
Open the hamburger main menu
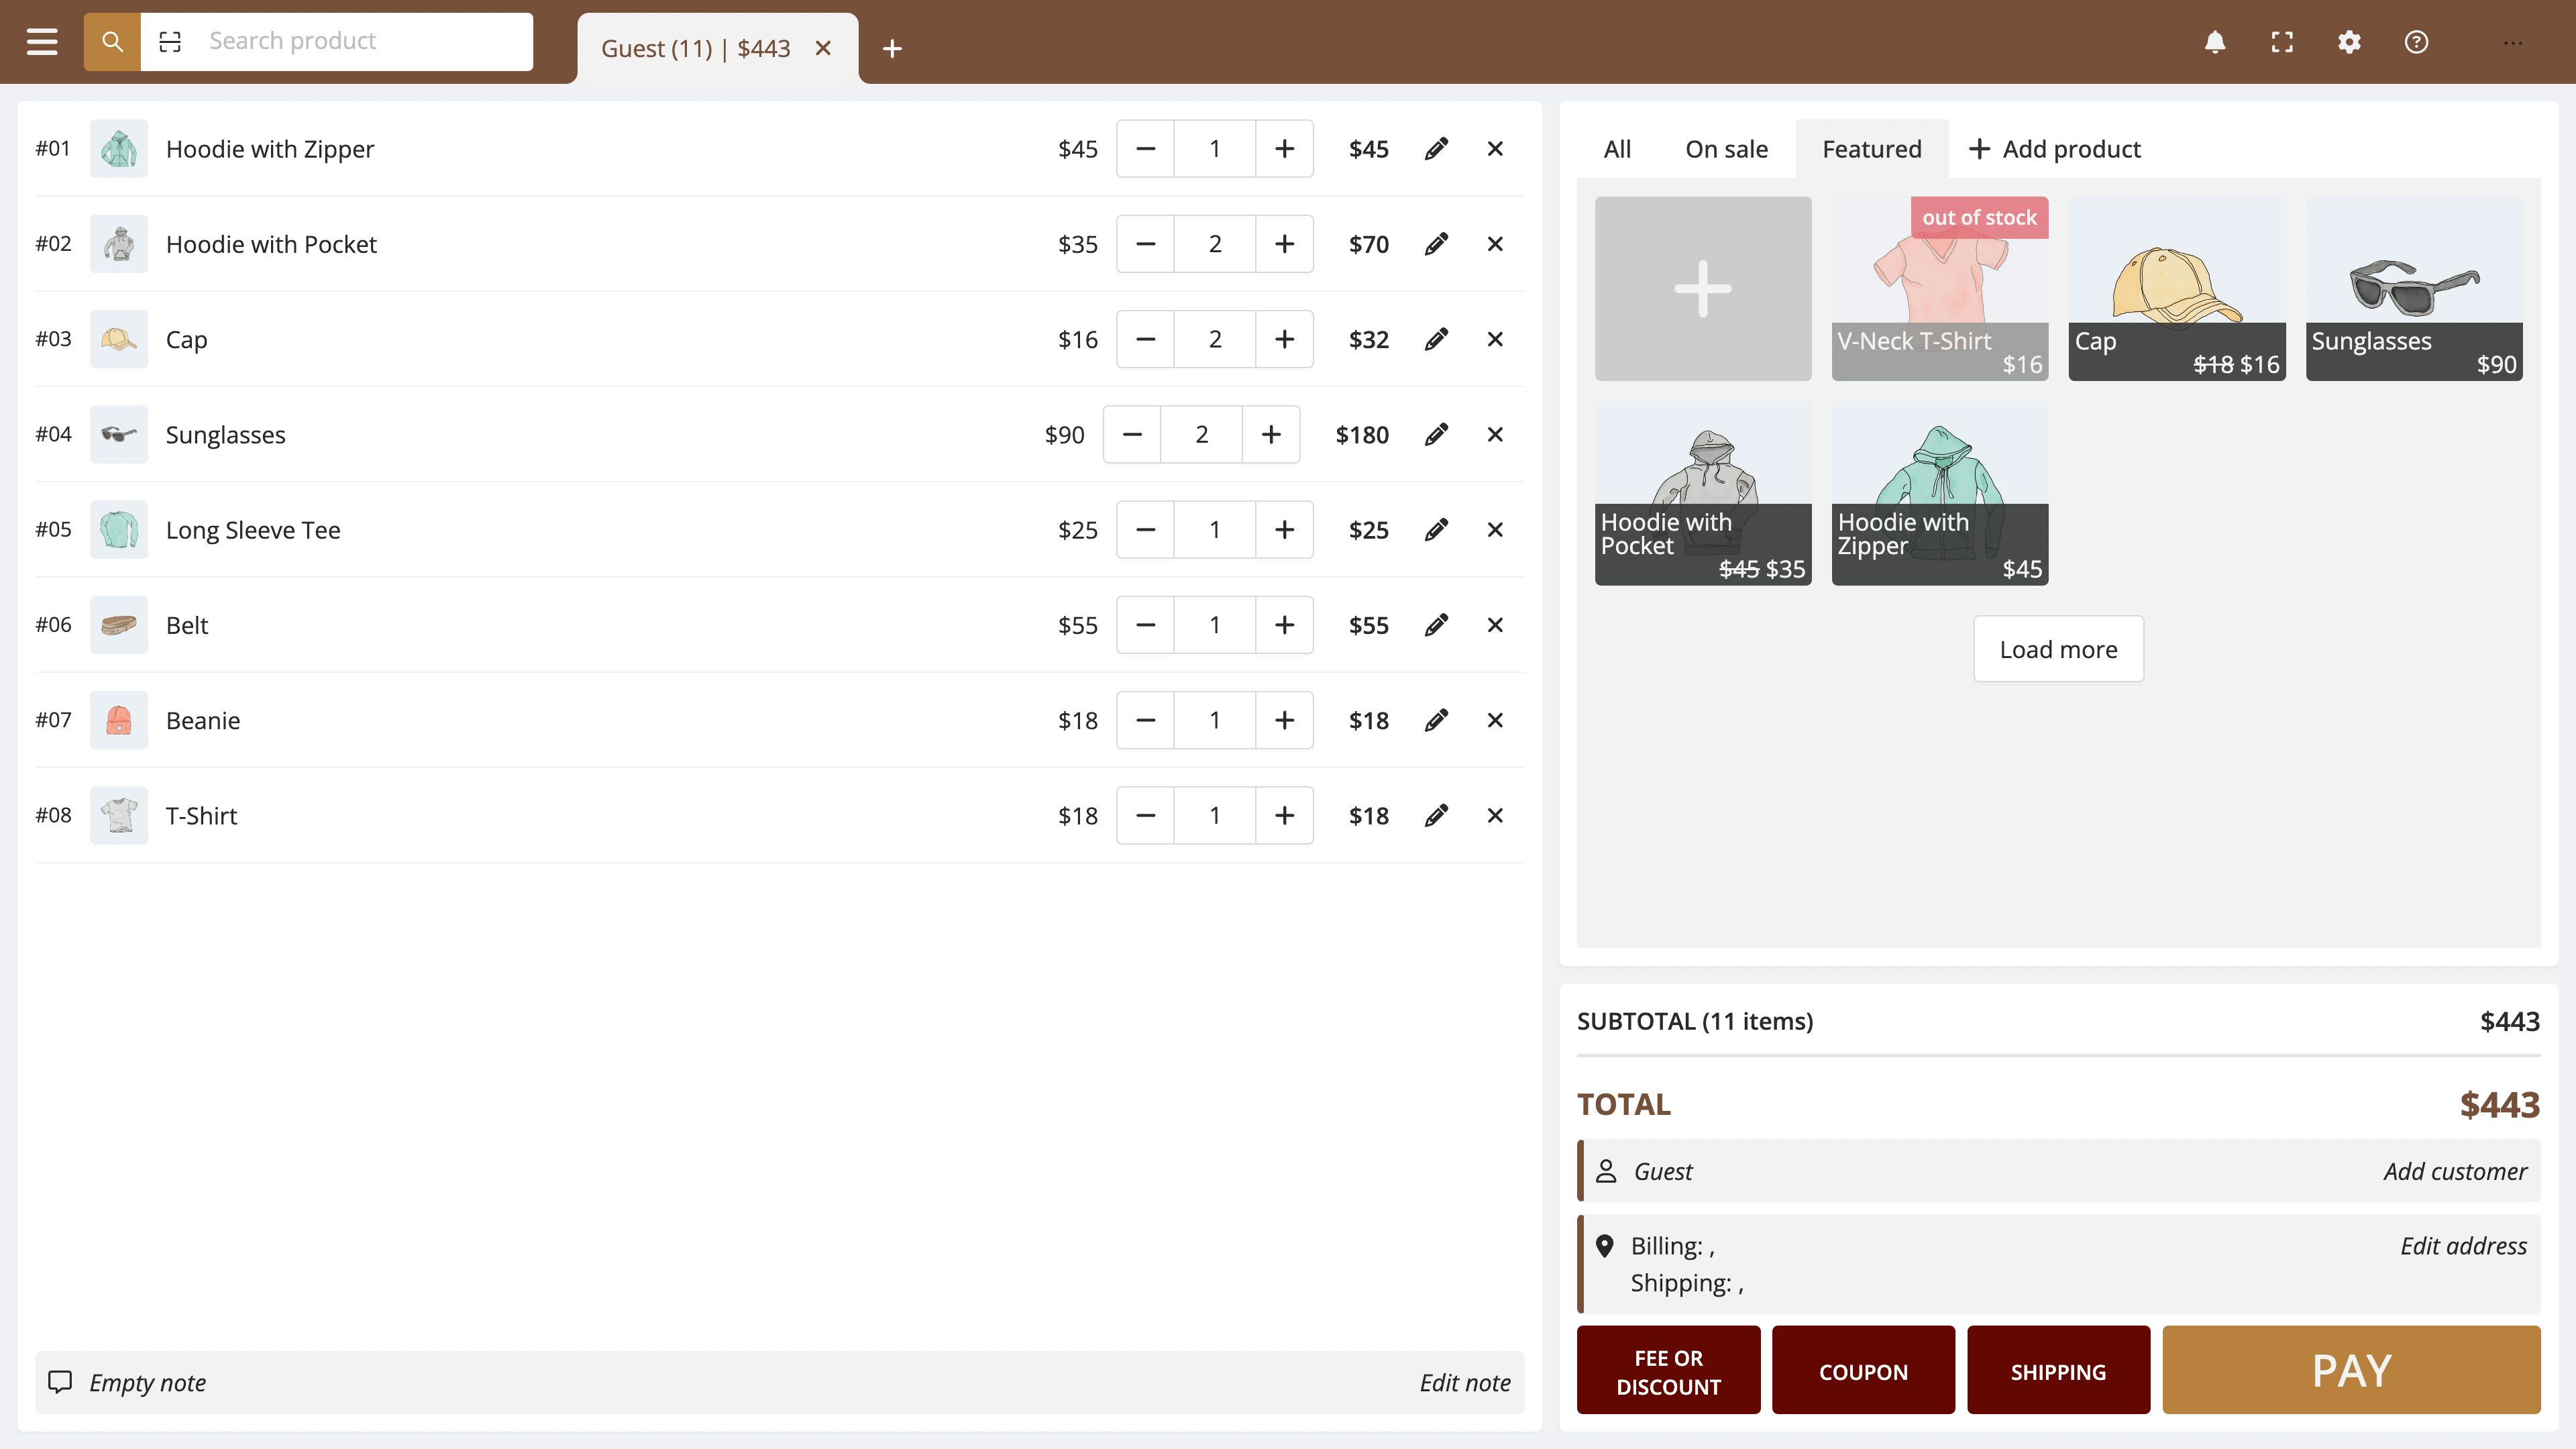click(x=42, y=42)
